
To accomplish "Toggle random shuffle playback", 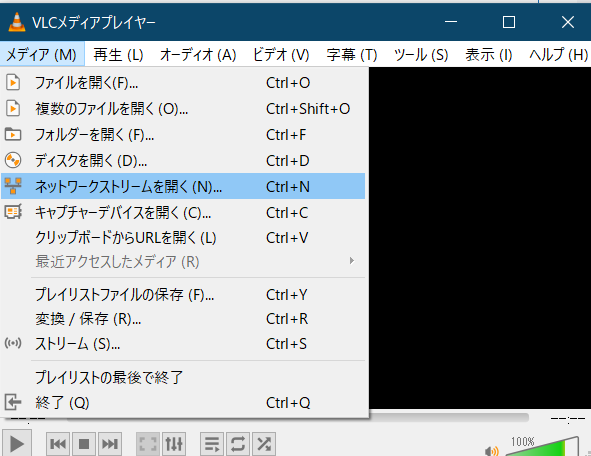I will (264, 444).
